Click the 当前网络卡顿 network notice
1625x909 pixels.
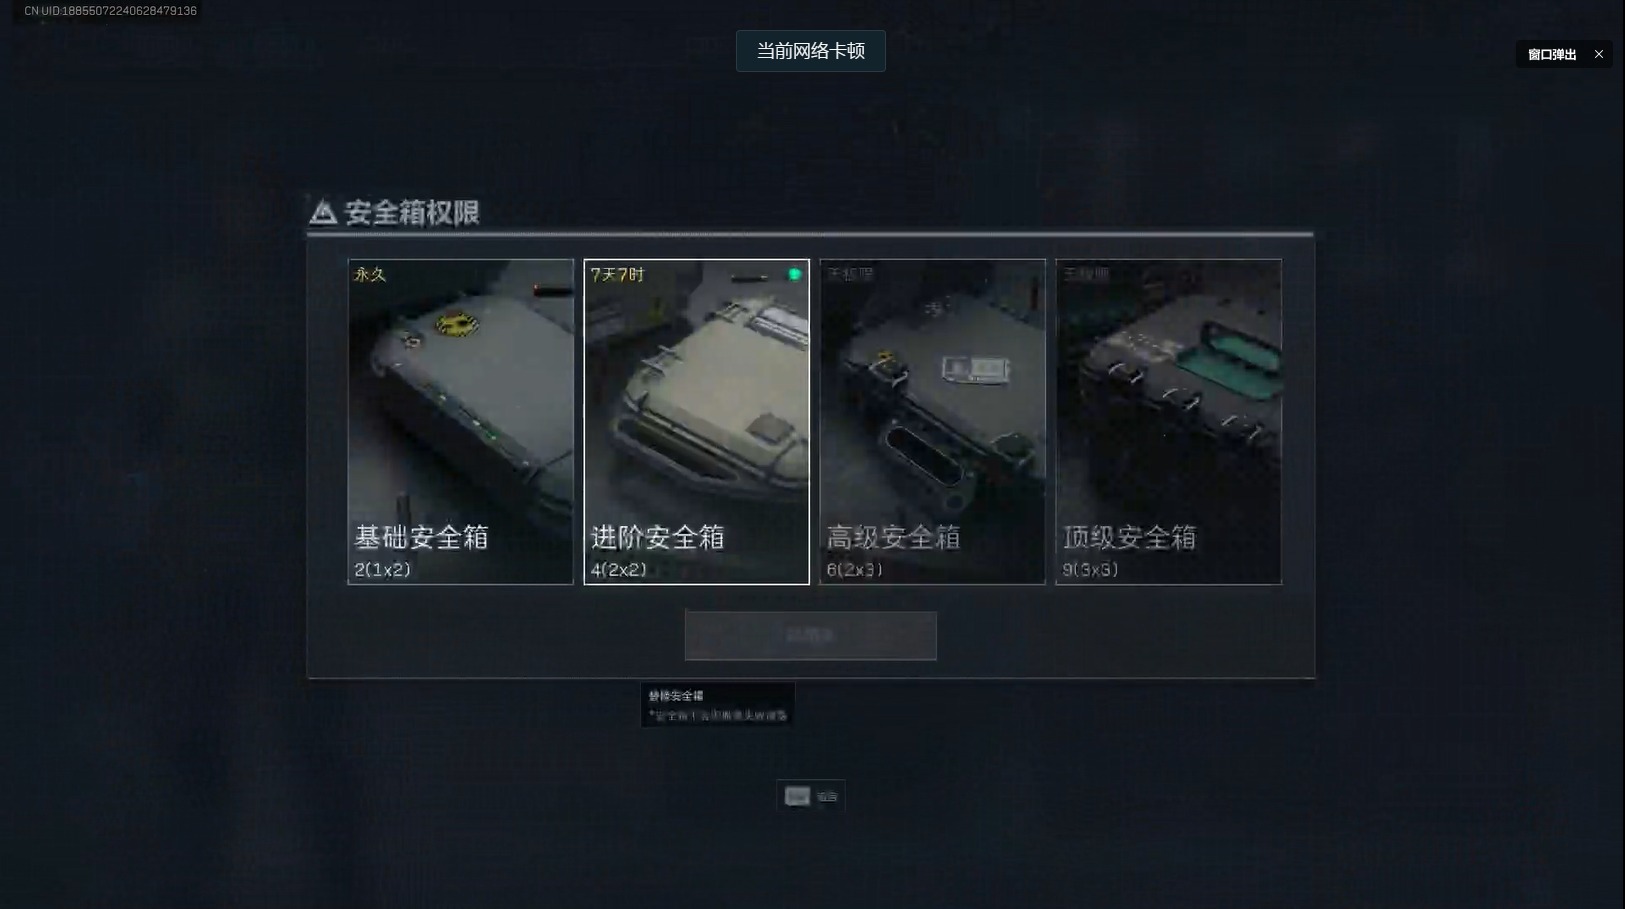coord(810,51)
